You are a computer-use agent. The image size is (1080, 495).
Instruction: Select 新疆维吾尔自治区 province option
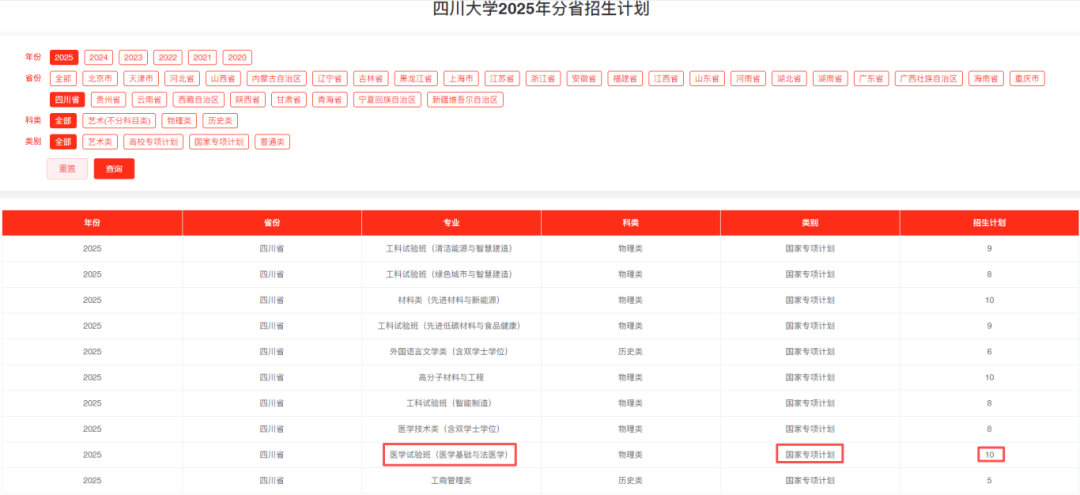tap(466, 100)
